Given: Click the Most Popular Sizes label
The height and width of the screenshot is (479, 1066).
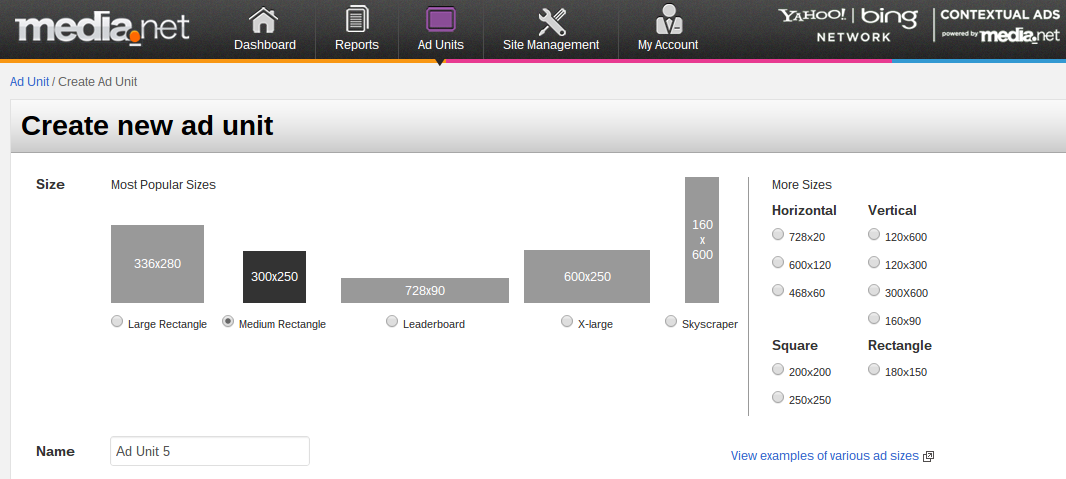Looking at the screenshot, I should point(163,185).
